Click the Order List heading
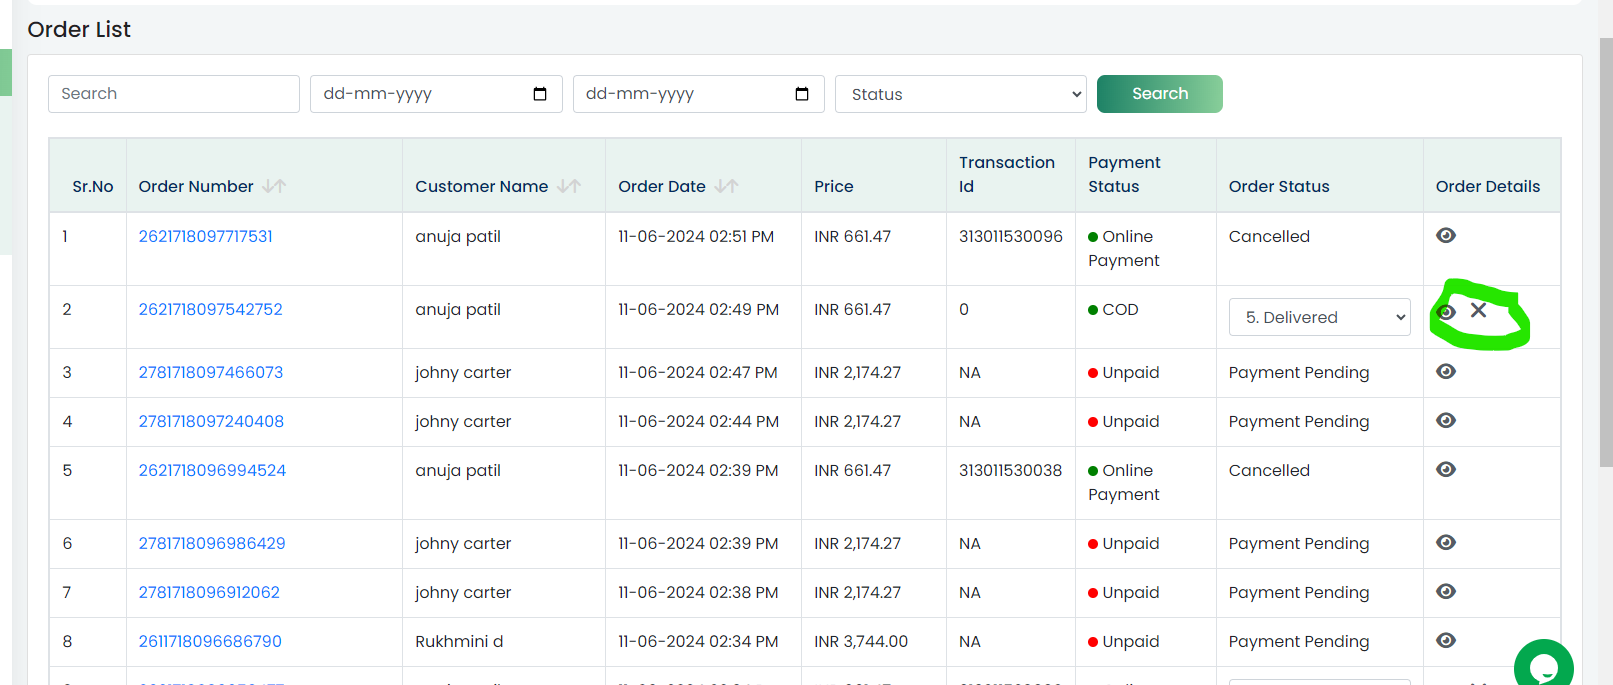 click(79, 29)
